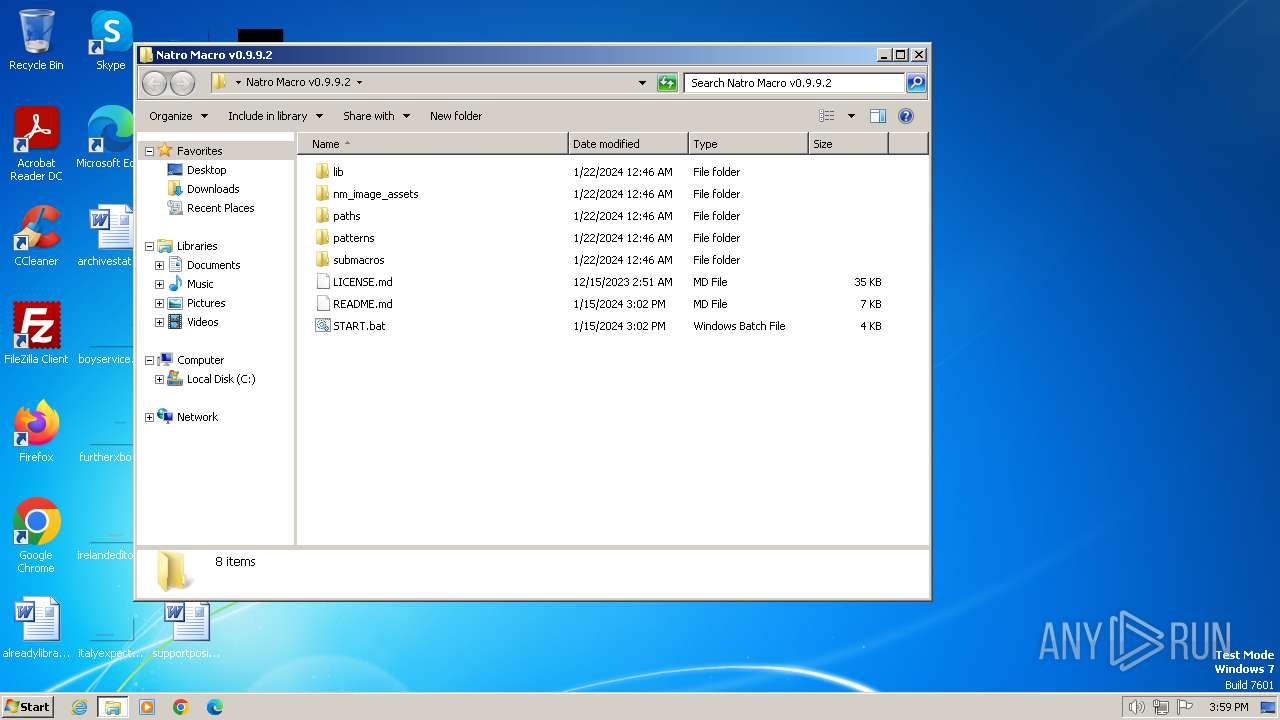
Task: Collapse the Computer tree section
Action: click(x=149, y=360)
